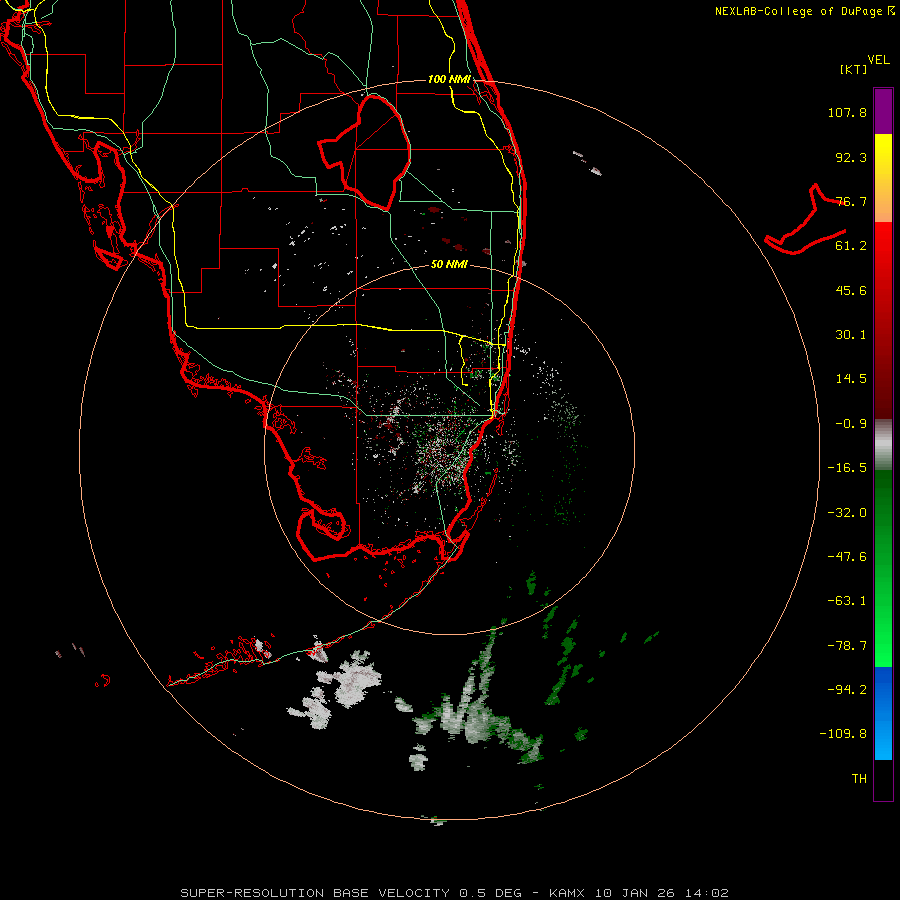Select the -94.2 scale value
Viewport: 900px width, 900px height.
pos(847,690)
